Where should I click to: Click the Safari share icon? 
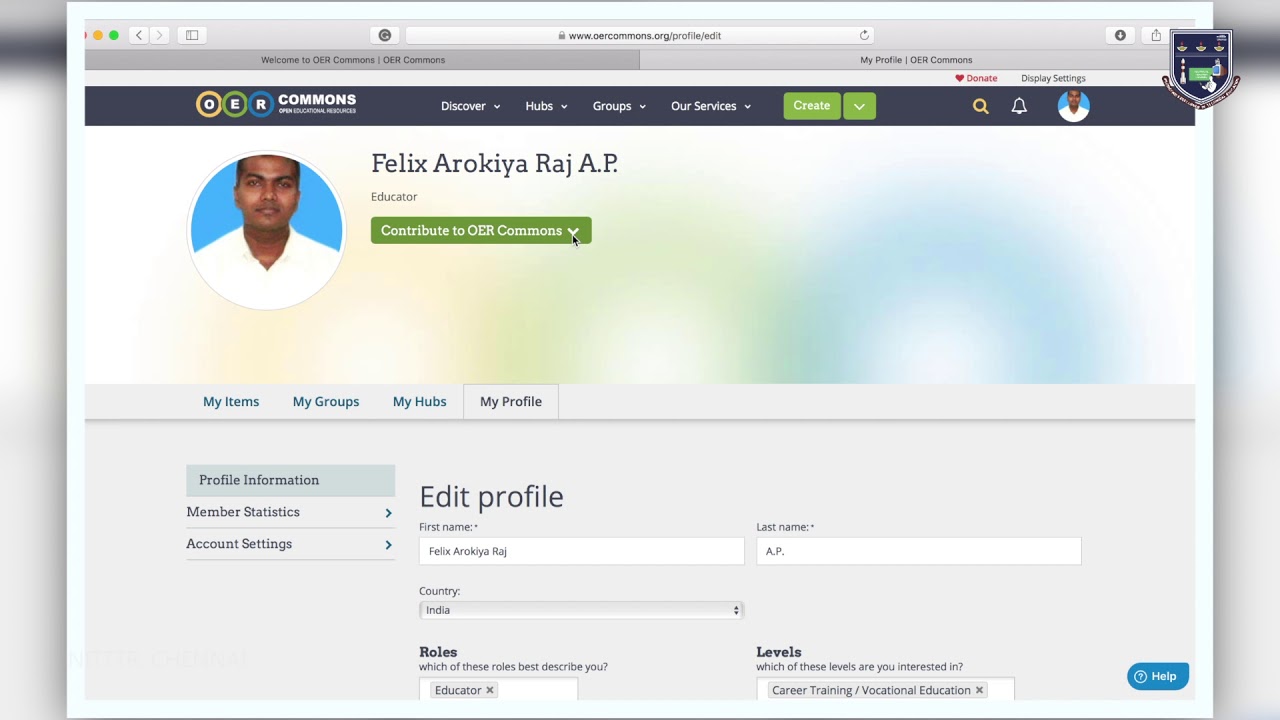[1156, 35]
